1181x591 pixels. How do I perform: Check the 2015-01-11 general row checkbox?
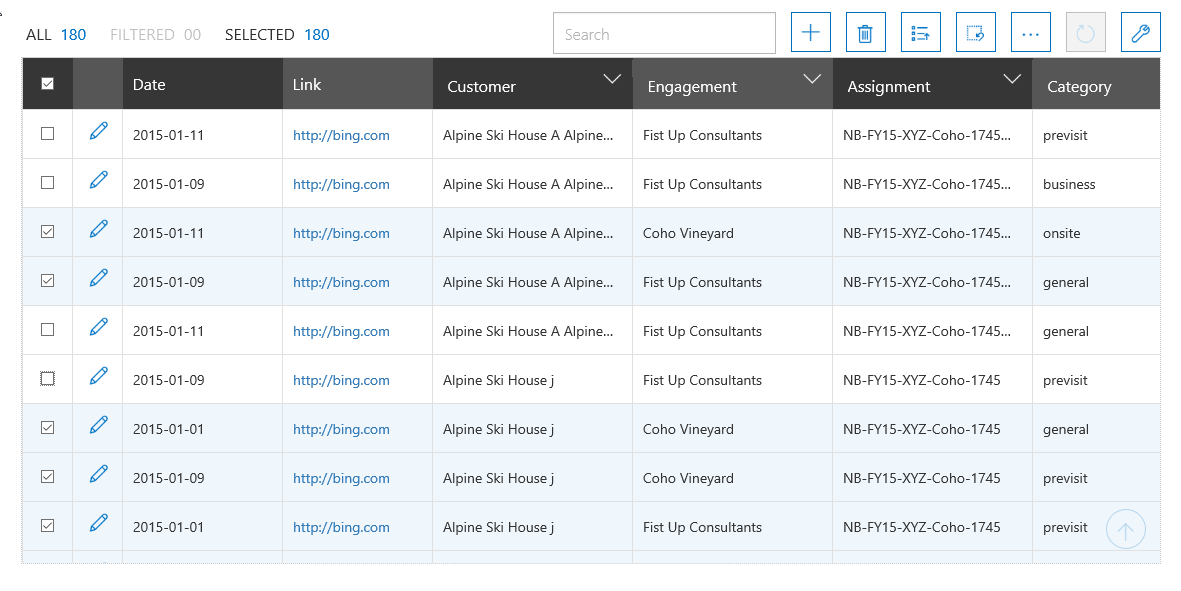[x=47, y=330]
